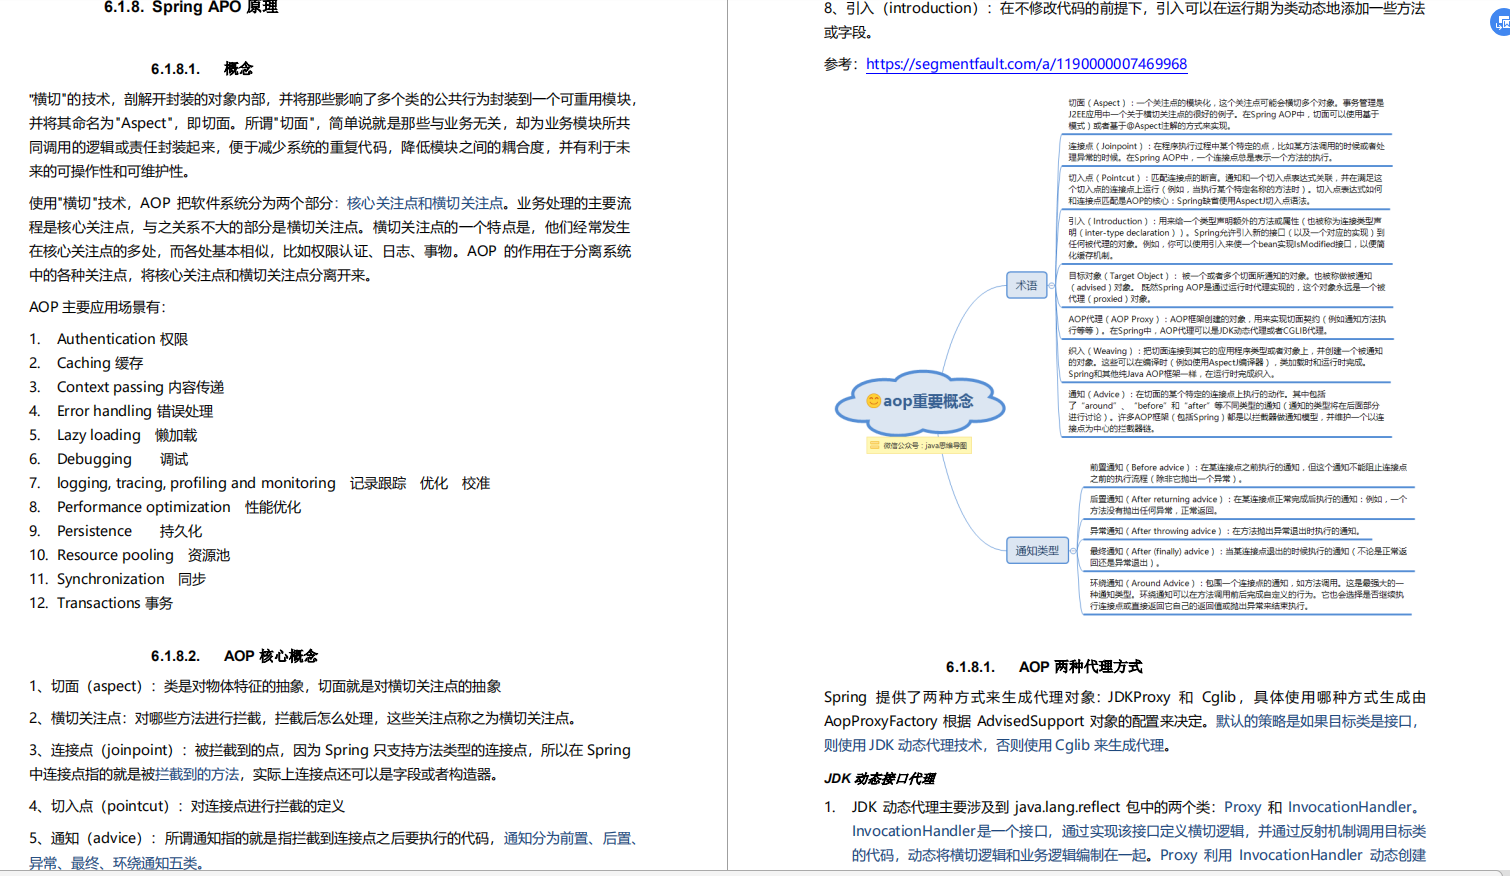Click the line 'AOP 主要应用场景有:'
The height and width of the screenshot is (876, 1510).
[x=97, y=307]
